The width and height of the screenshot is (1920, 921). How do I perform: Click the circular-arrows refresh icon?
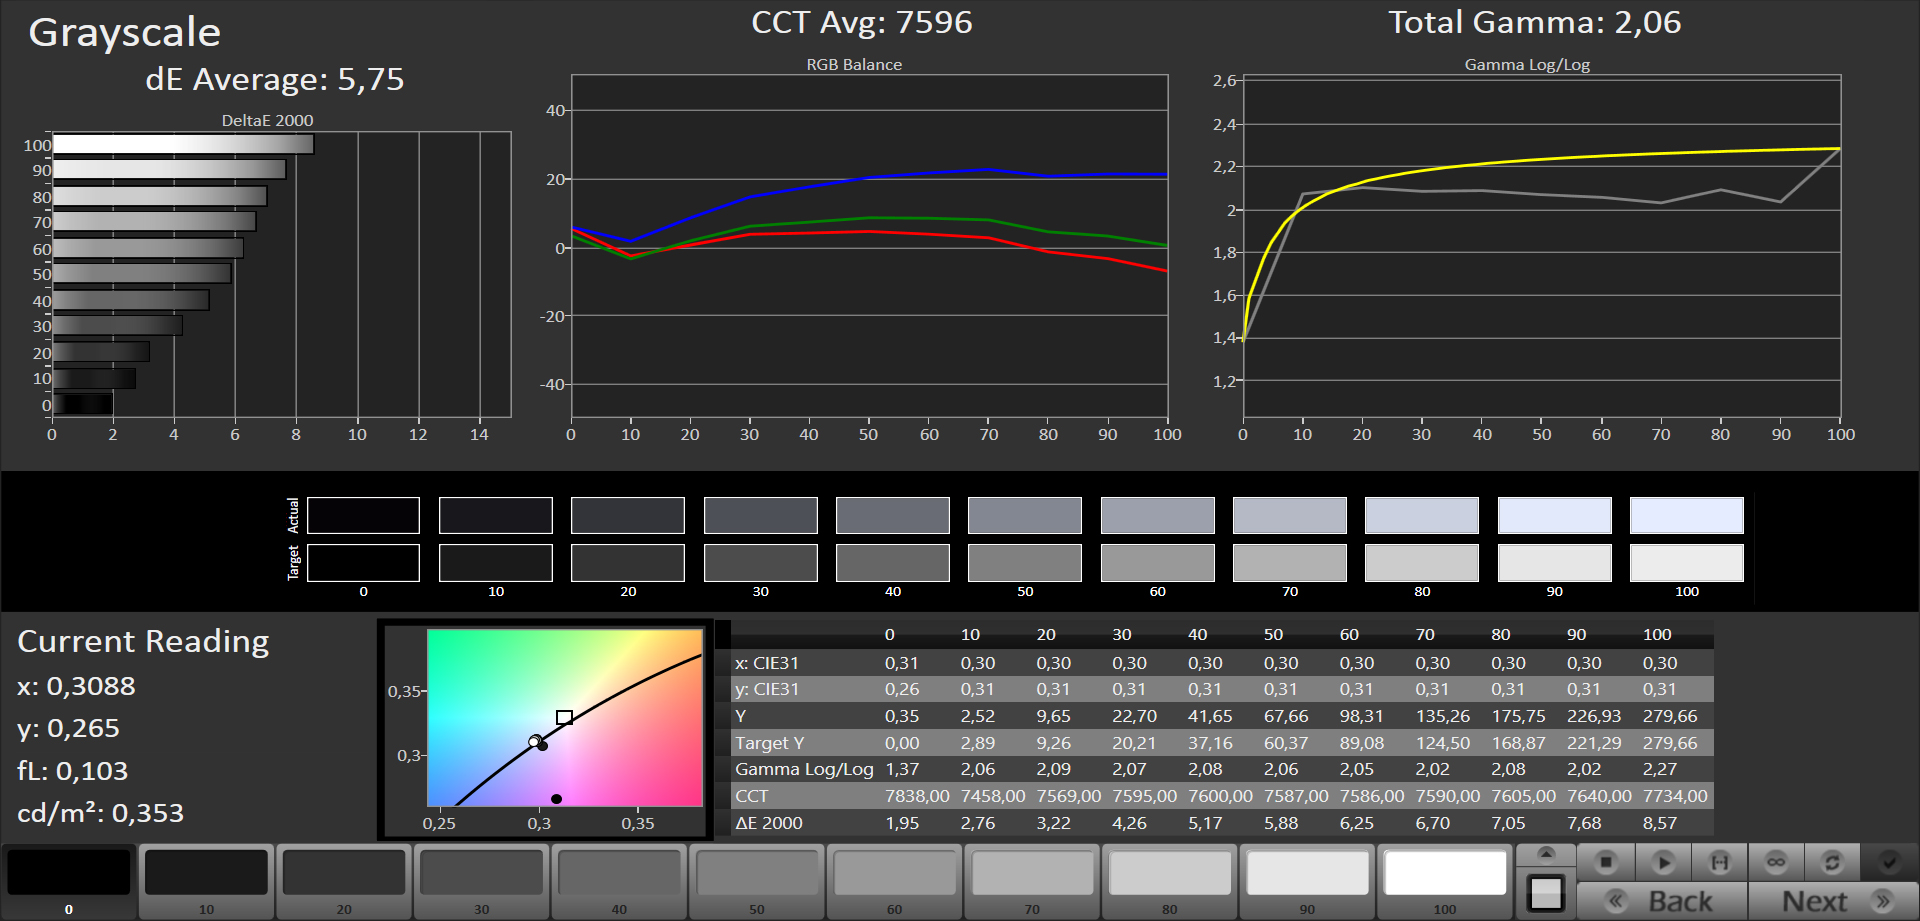click(x=1832, y=861)
